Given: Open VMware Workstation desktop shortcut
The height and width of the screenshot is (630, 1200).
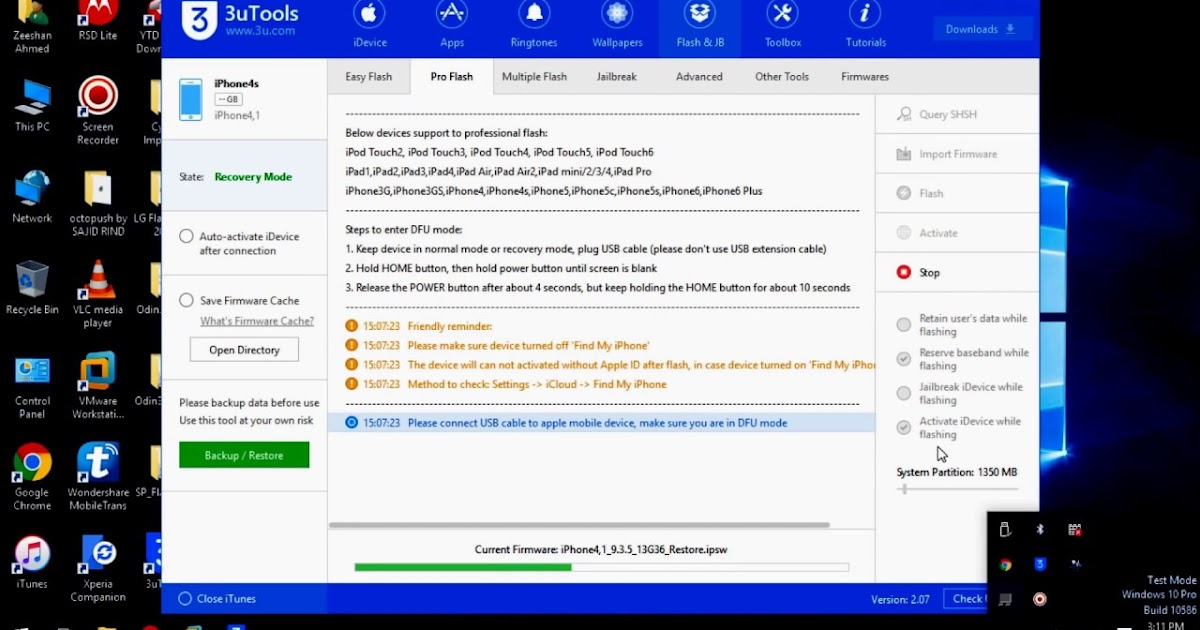Looking at the screenshot, I should (98, 386).
